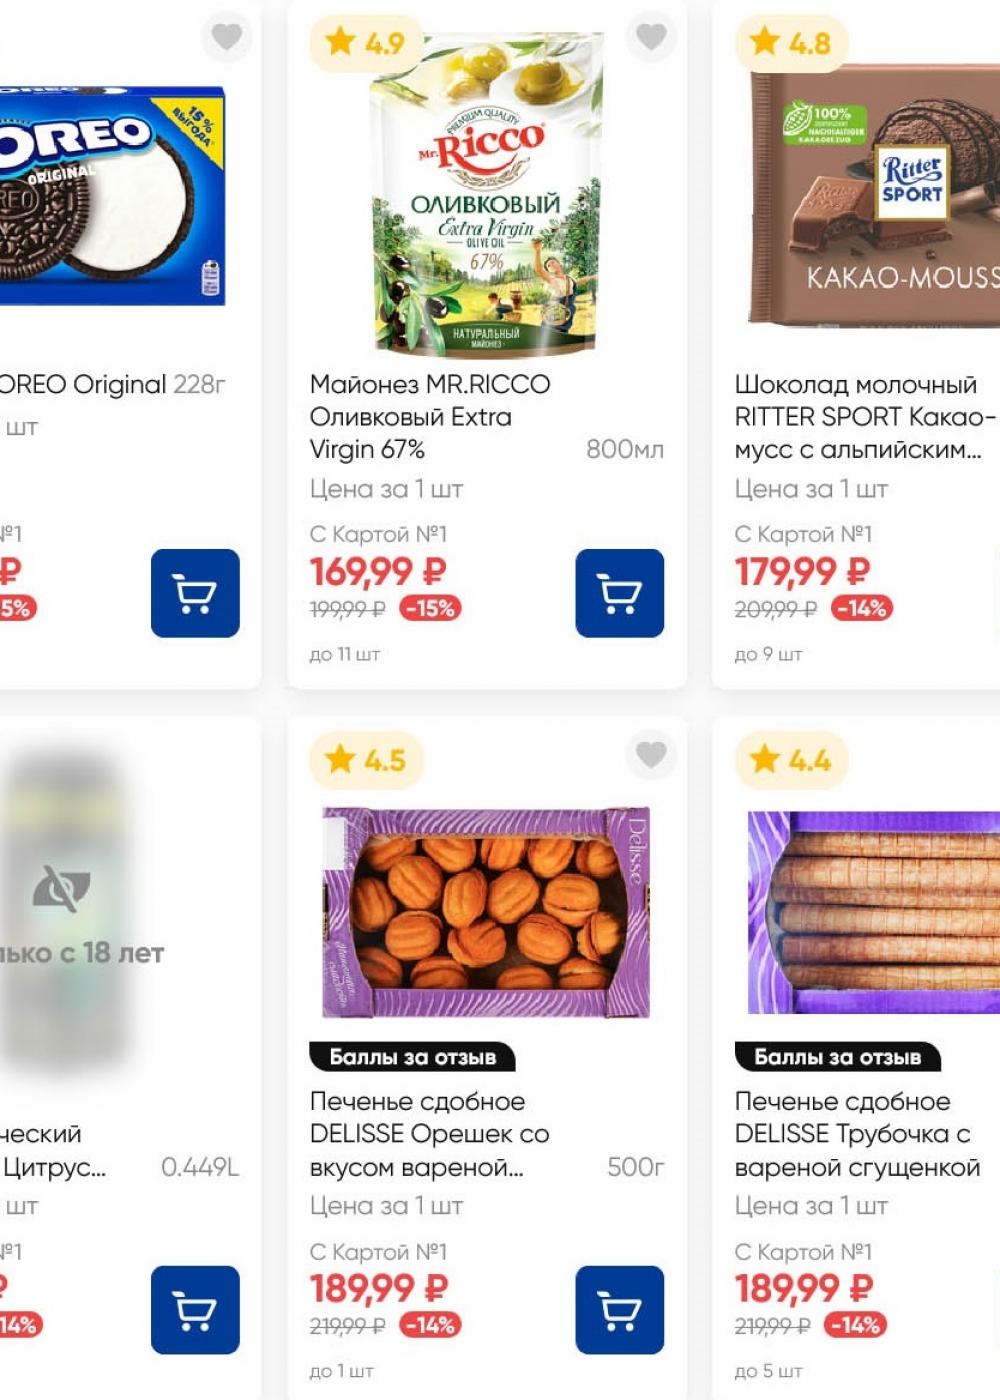Screen dimensions: 1000x1400
Task: Add OREO Original cookies to cart
Action: pos(195,593)
